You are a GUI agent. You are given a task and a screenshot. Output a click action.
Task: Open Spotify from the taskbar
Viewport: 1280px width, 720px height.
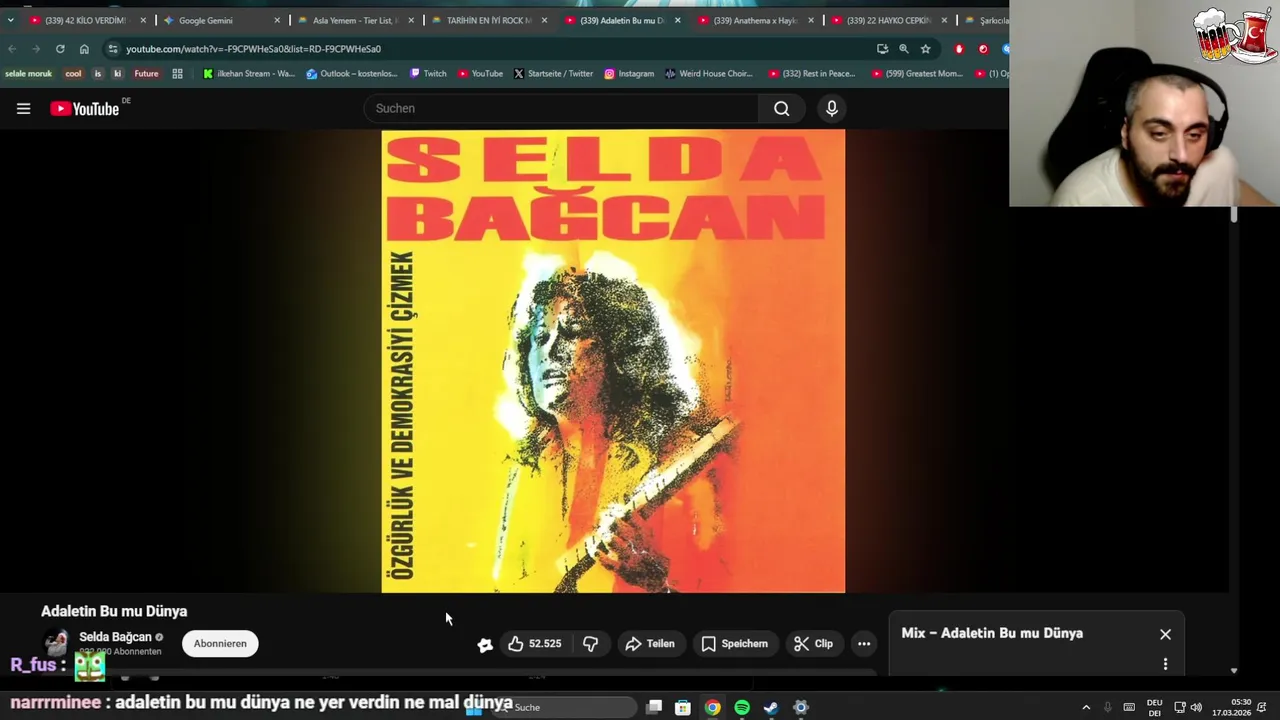[742, 708]
